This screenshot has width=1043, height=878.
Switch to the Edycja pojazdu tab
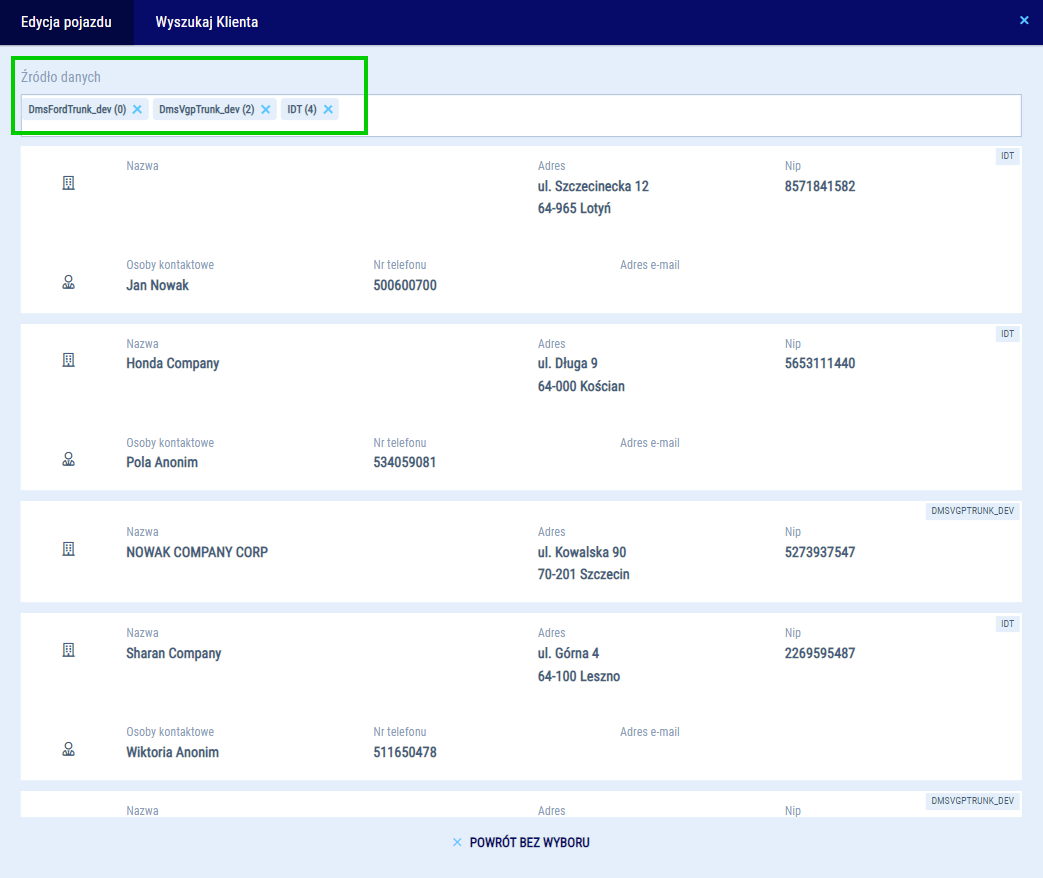[66, 22]
